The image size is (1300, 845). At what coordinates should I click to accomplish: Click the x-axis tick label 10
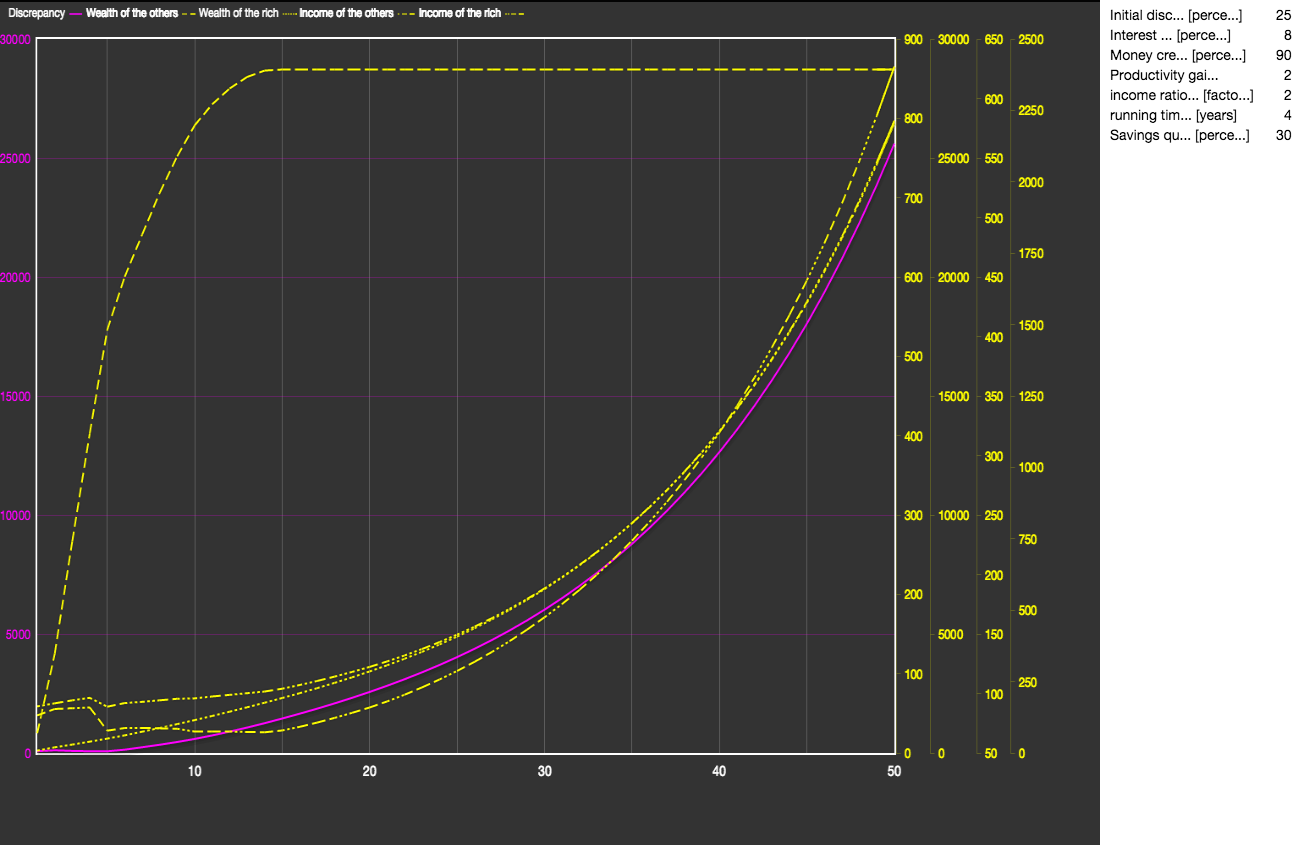click(x=194, y=771)
